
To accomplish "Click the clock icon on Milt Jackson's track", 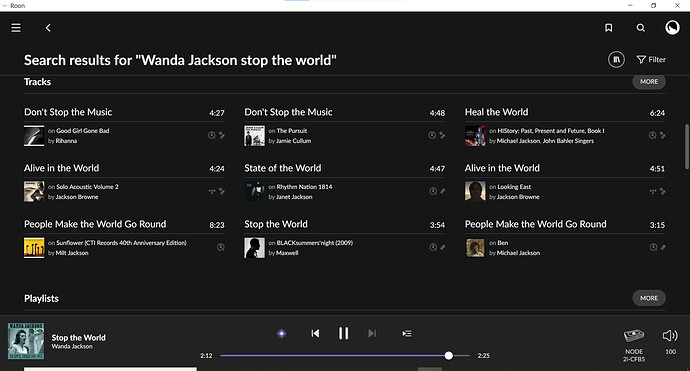I will tap(221, 247).
